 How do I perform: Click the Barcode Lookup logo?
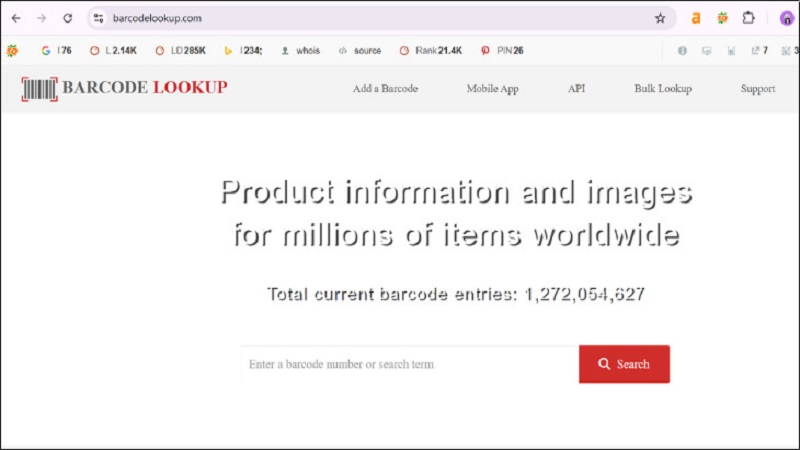pyautogui.click(x=125, y=88)
